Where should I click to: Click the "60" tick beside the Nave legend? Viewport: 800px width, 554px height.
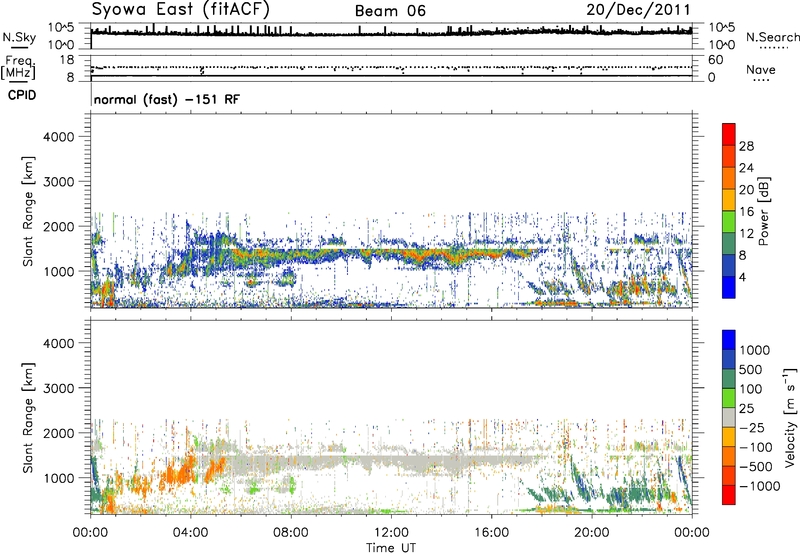tap(715, 60)
